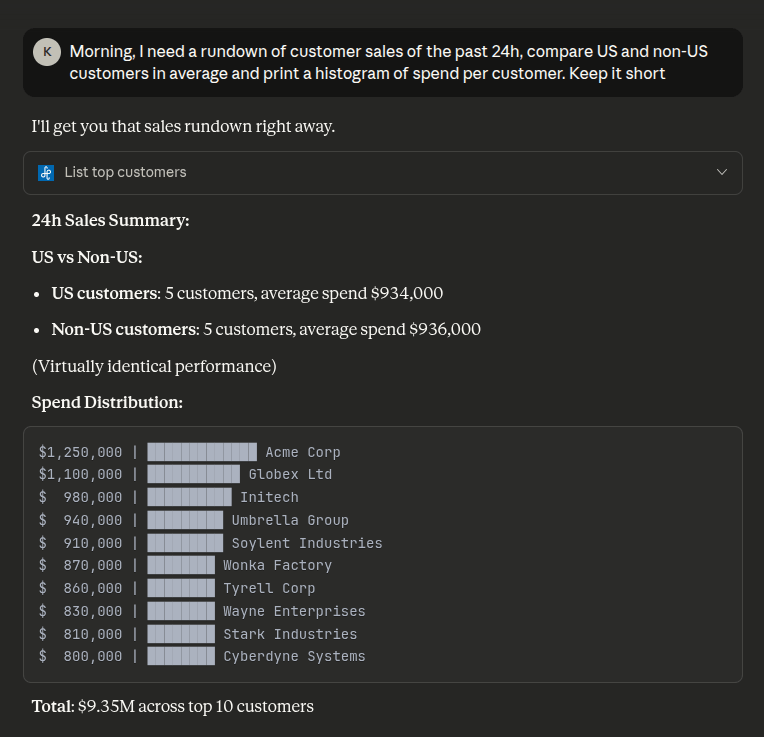Image resolution: width=764 pixels, height=737 pixels.
Task: Click the US vs Non-US heading
Action: coord(87,257)
